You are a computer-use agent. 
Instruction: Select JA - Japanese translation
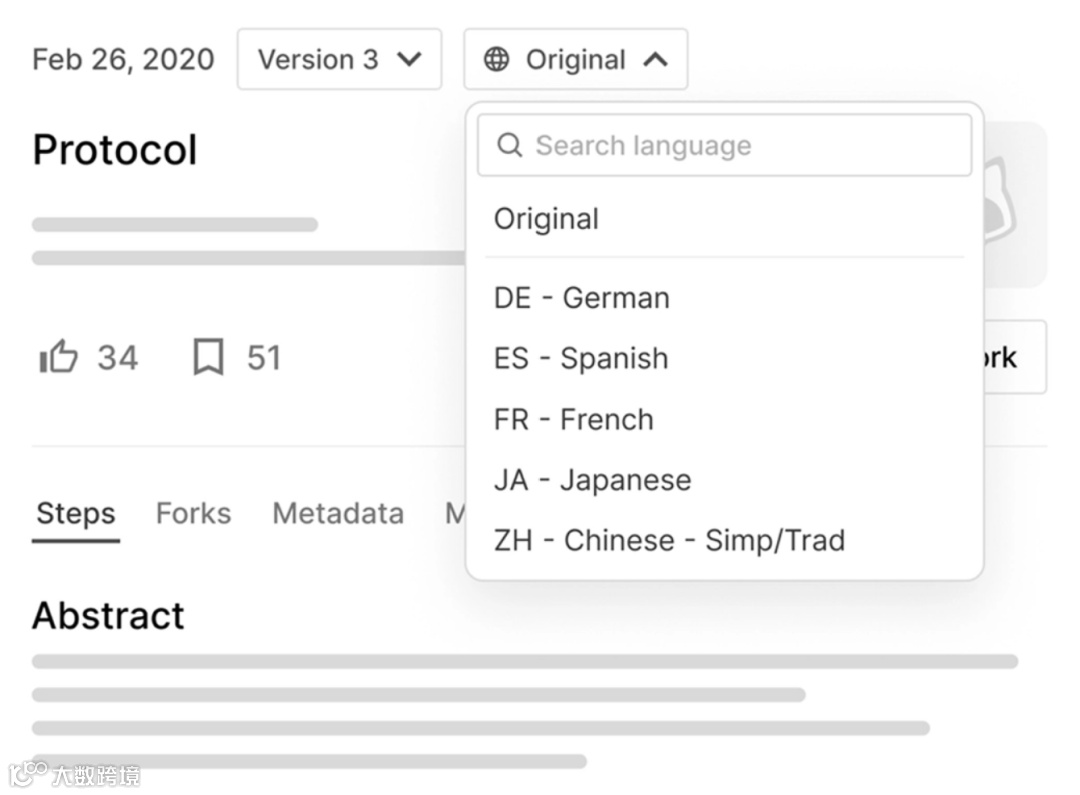click(x=593, y=480)
